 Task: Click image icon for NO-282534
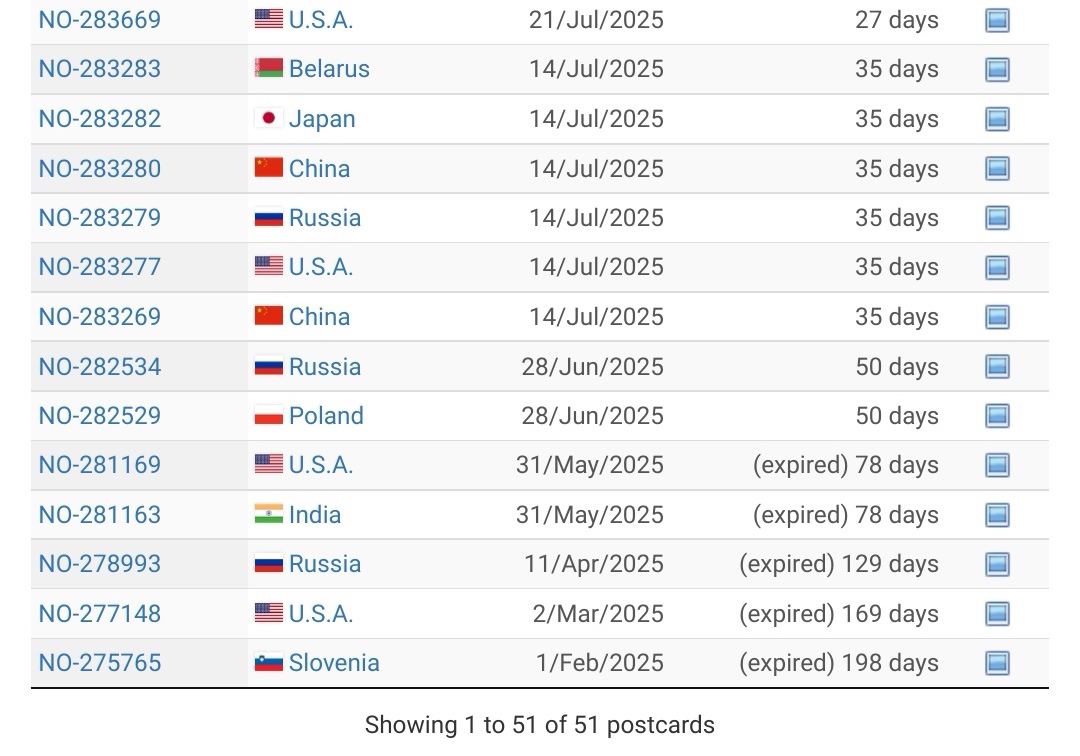997,366
